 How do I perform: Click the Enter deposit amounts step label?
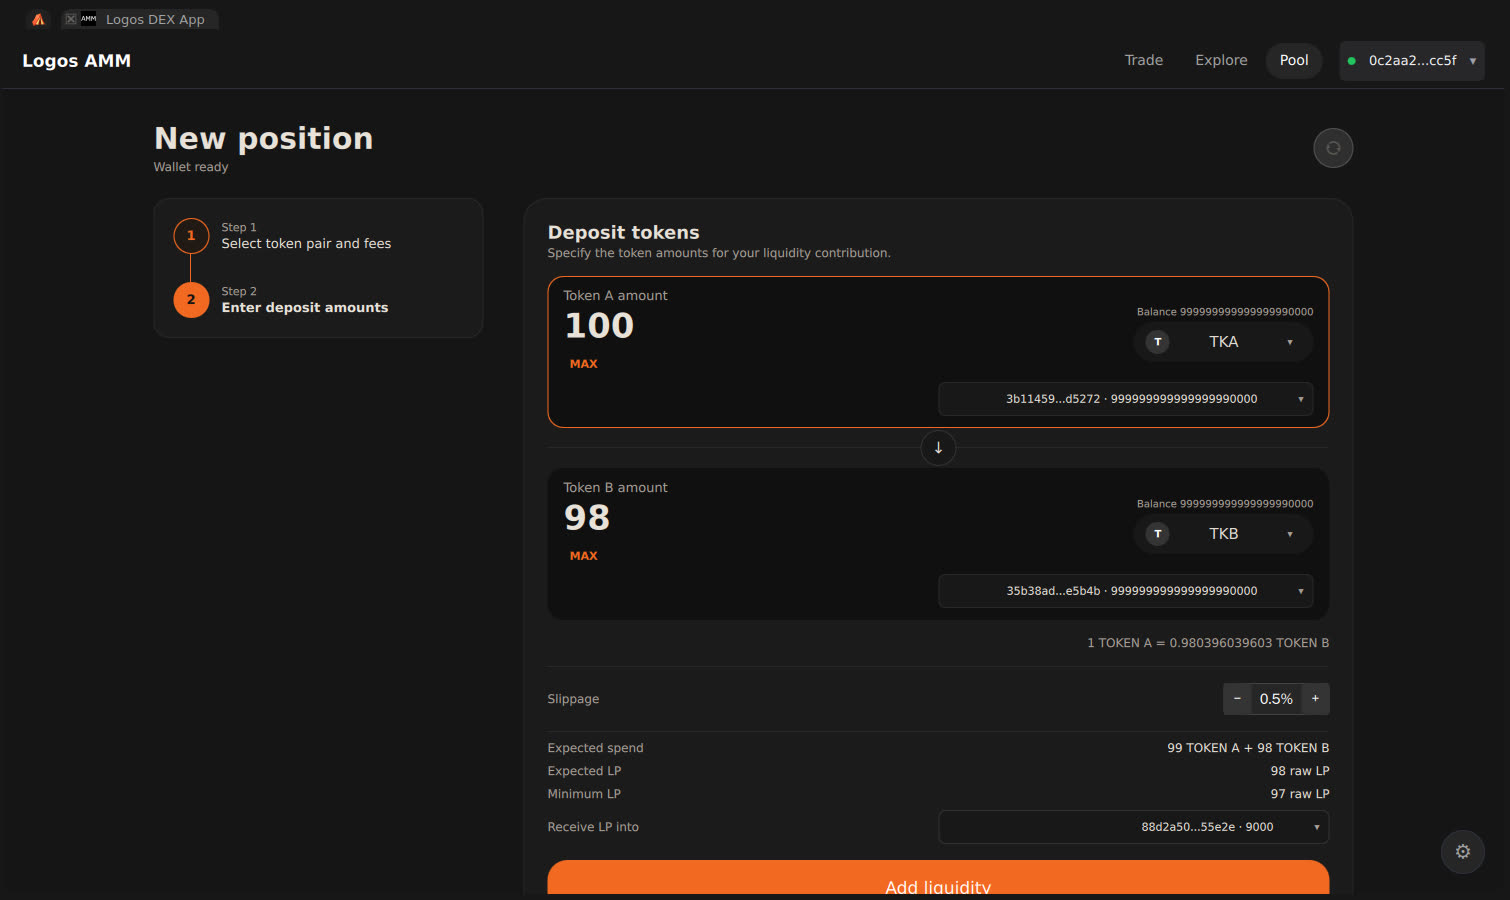pos(305,308)
